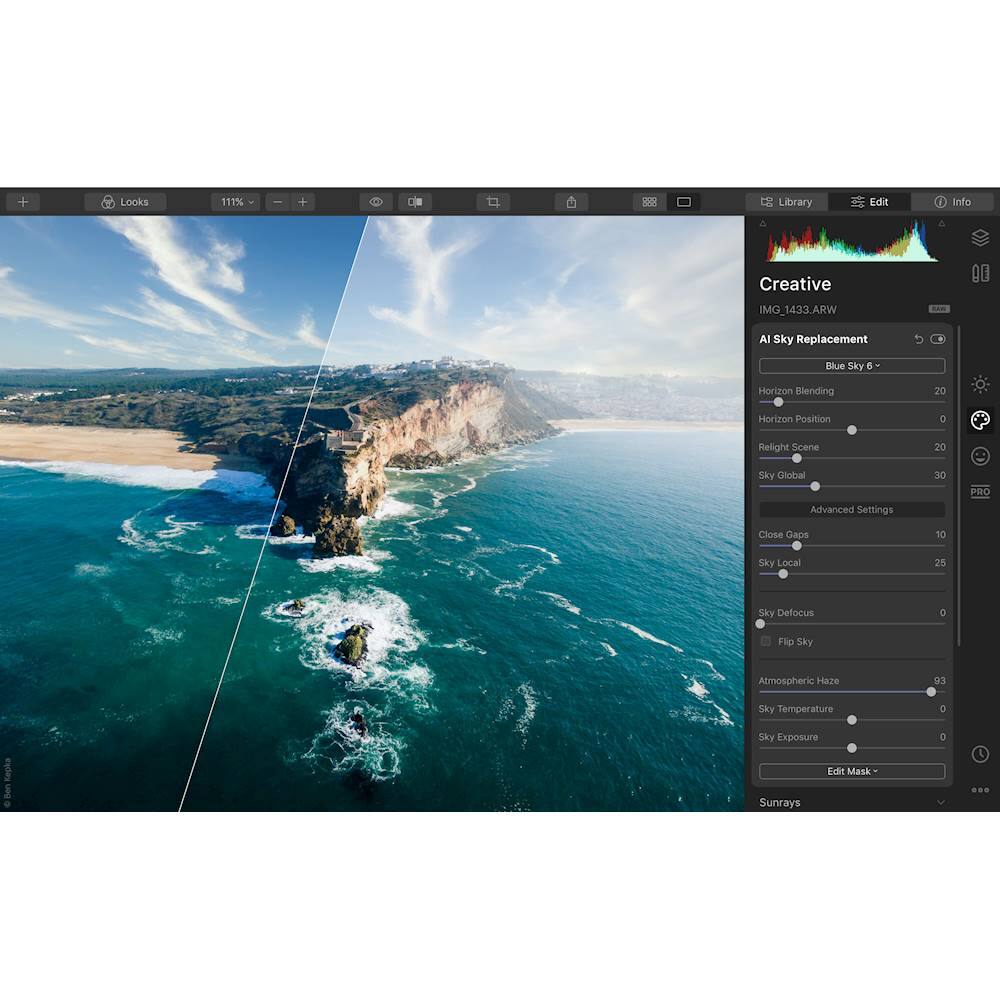Toggle the before/after split compare view

(415, 202)
